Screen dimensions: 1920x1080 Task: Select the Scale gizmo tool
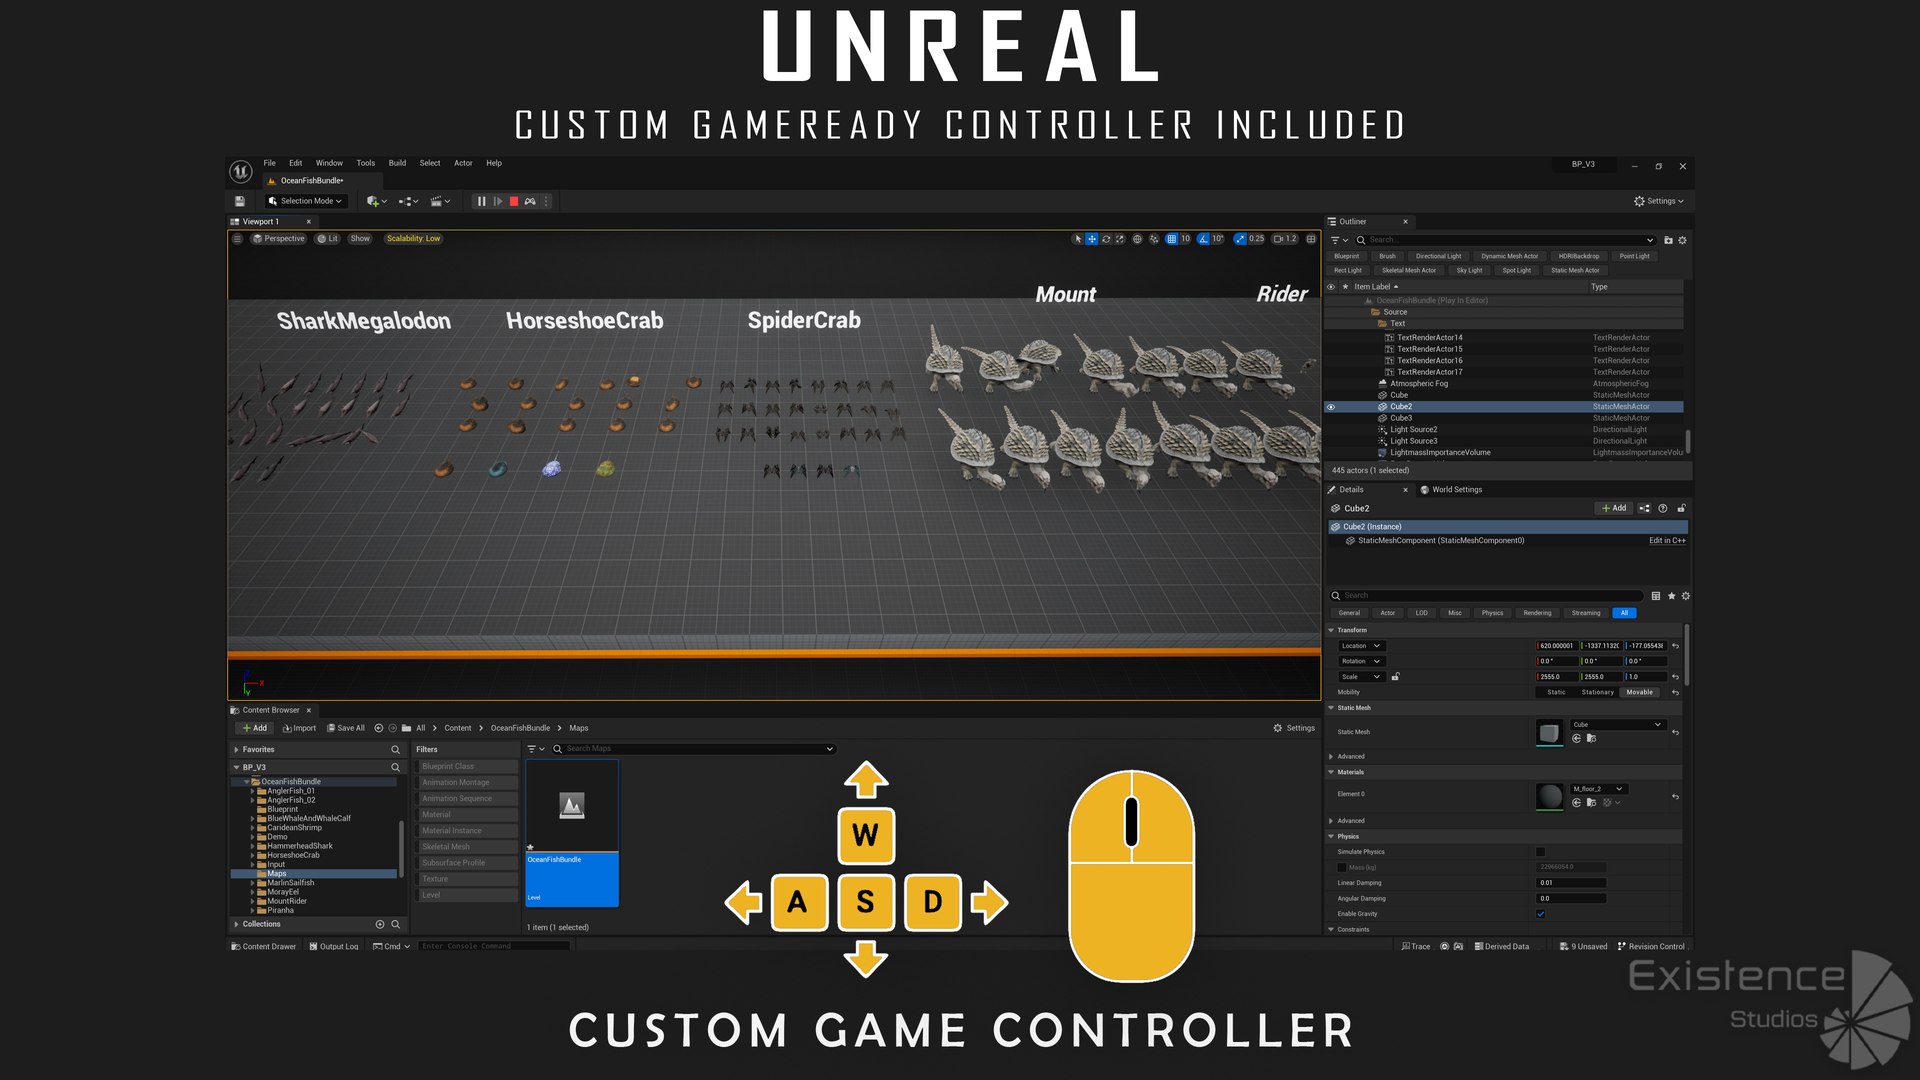point(1120,239)
